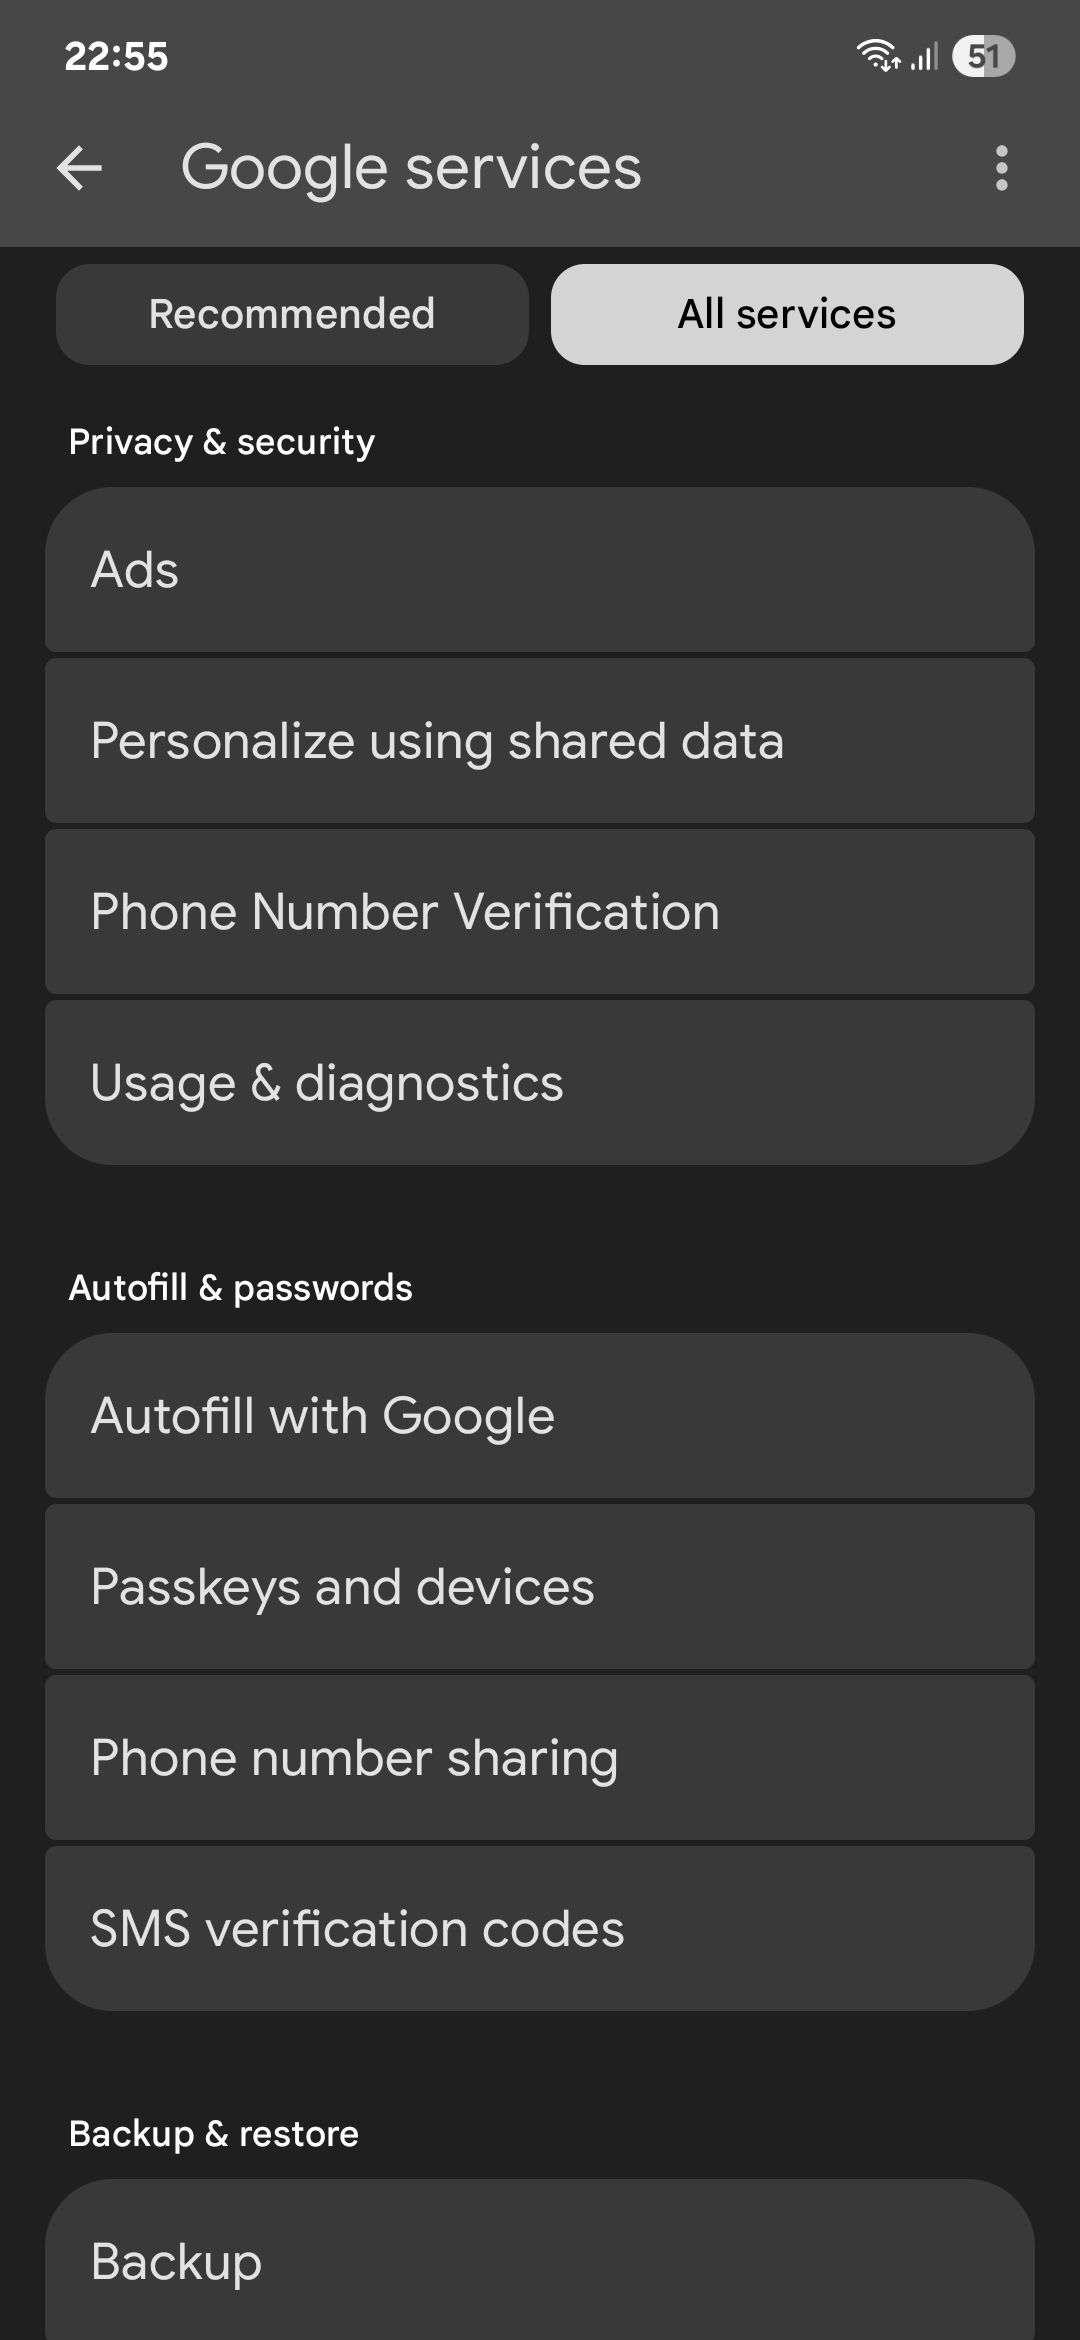This screenshot has height=2340, width=1080.
Task: Open Autofill with Google
Action: point(540,1416)
